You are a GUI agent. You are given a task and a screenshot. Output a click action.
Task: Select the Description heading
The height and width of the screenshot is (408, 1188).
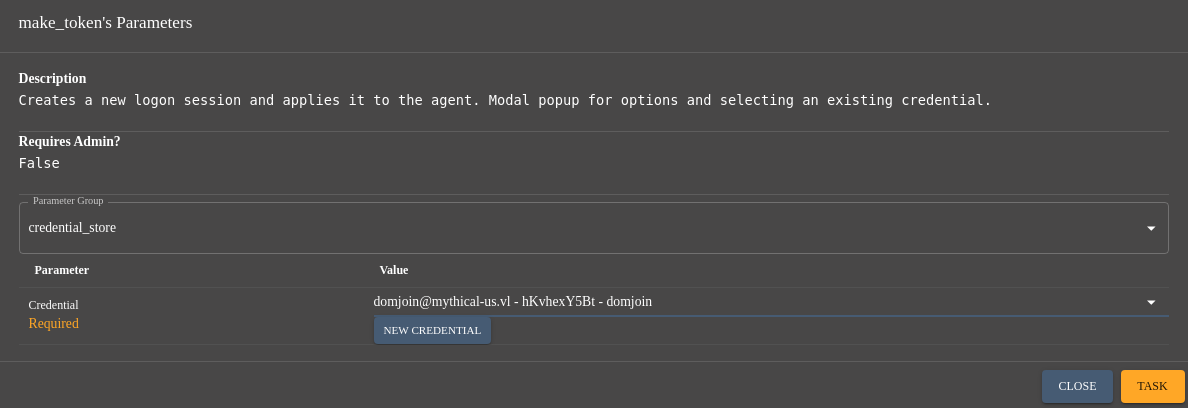[x=52, y=79]
